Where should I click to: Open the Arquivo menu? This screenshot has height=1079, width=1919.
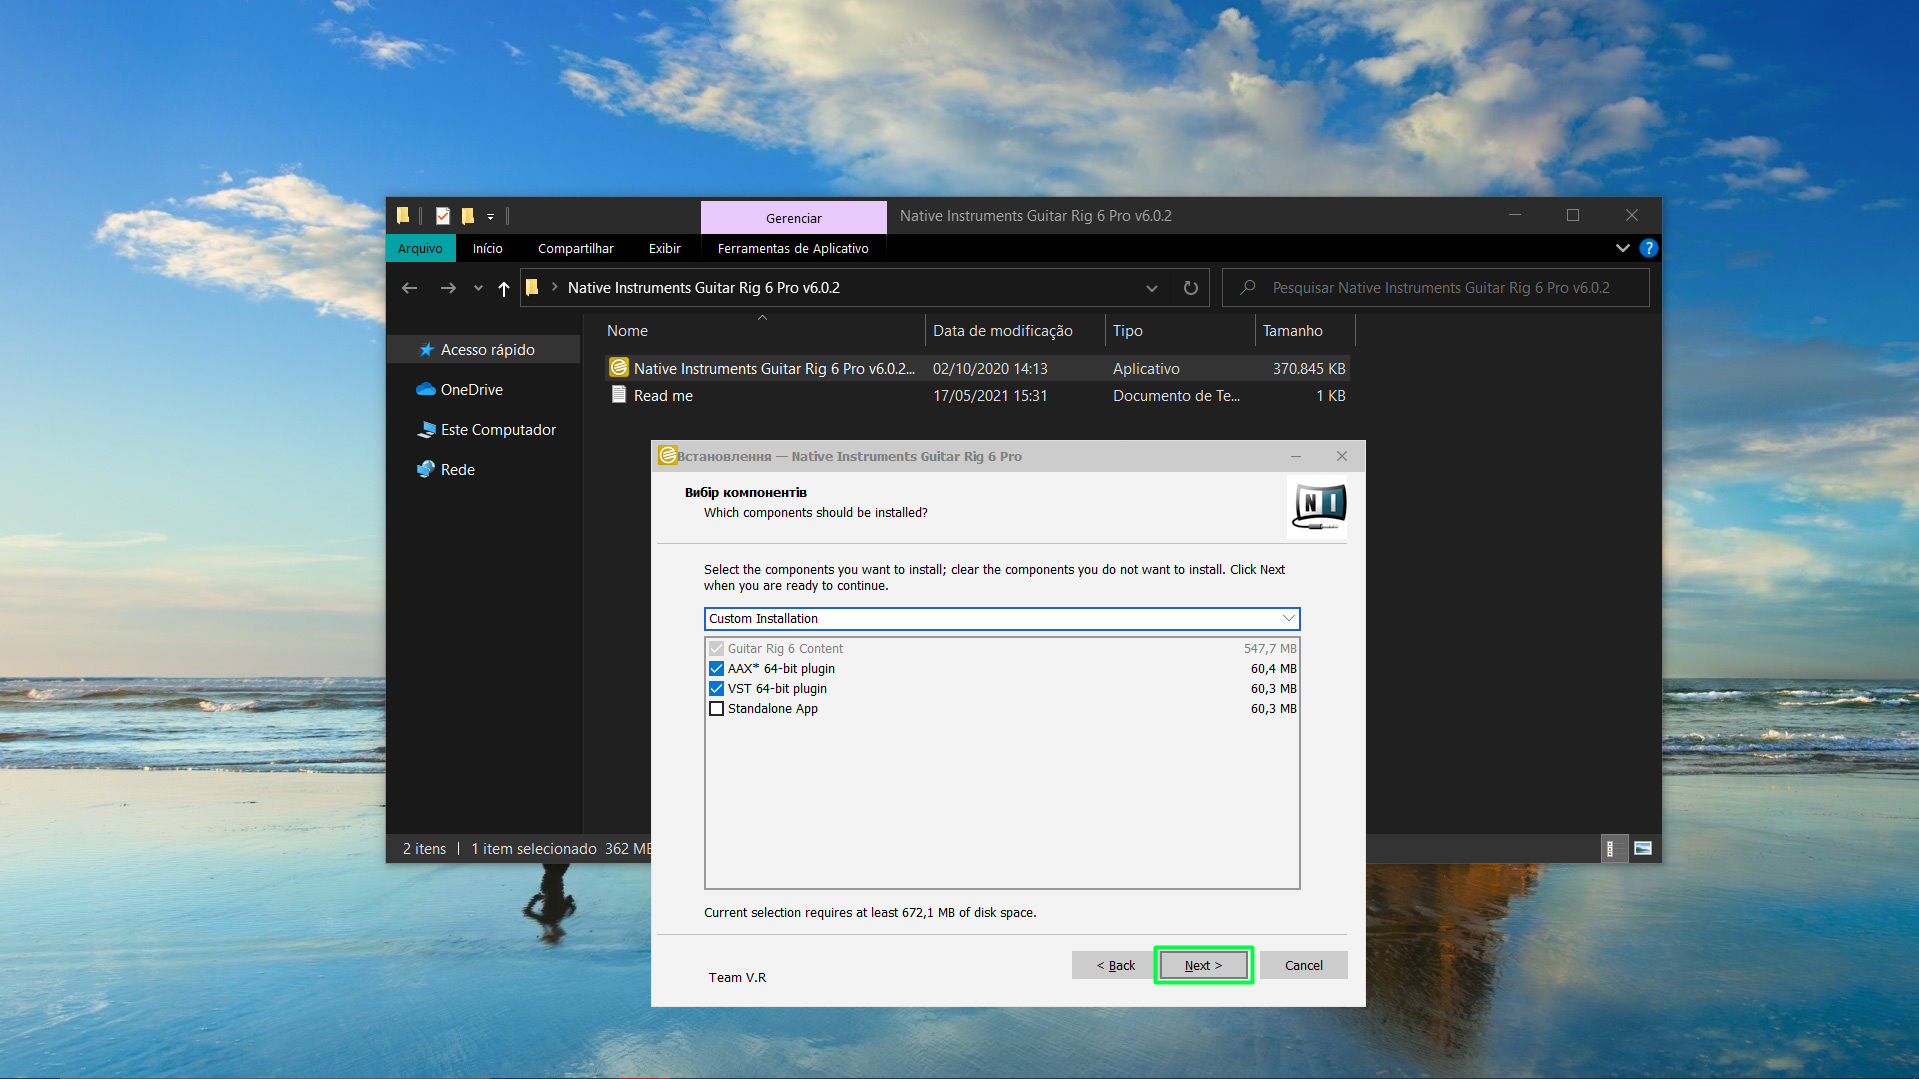[x=420, y=248]
